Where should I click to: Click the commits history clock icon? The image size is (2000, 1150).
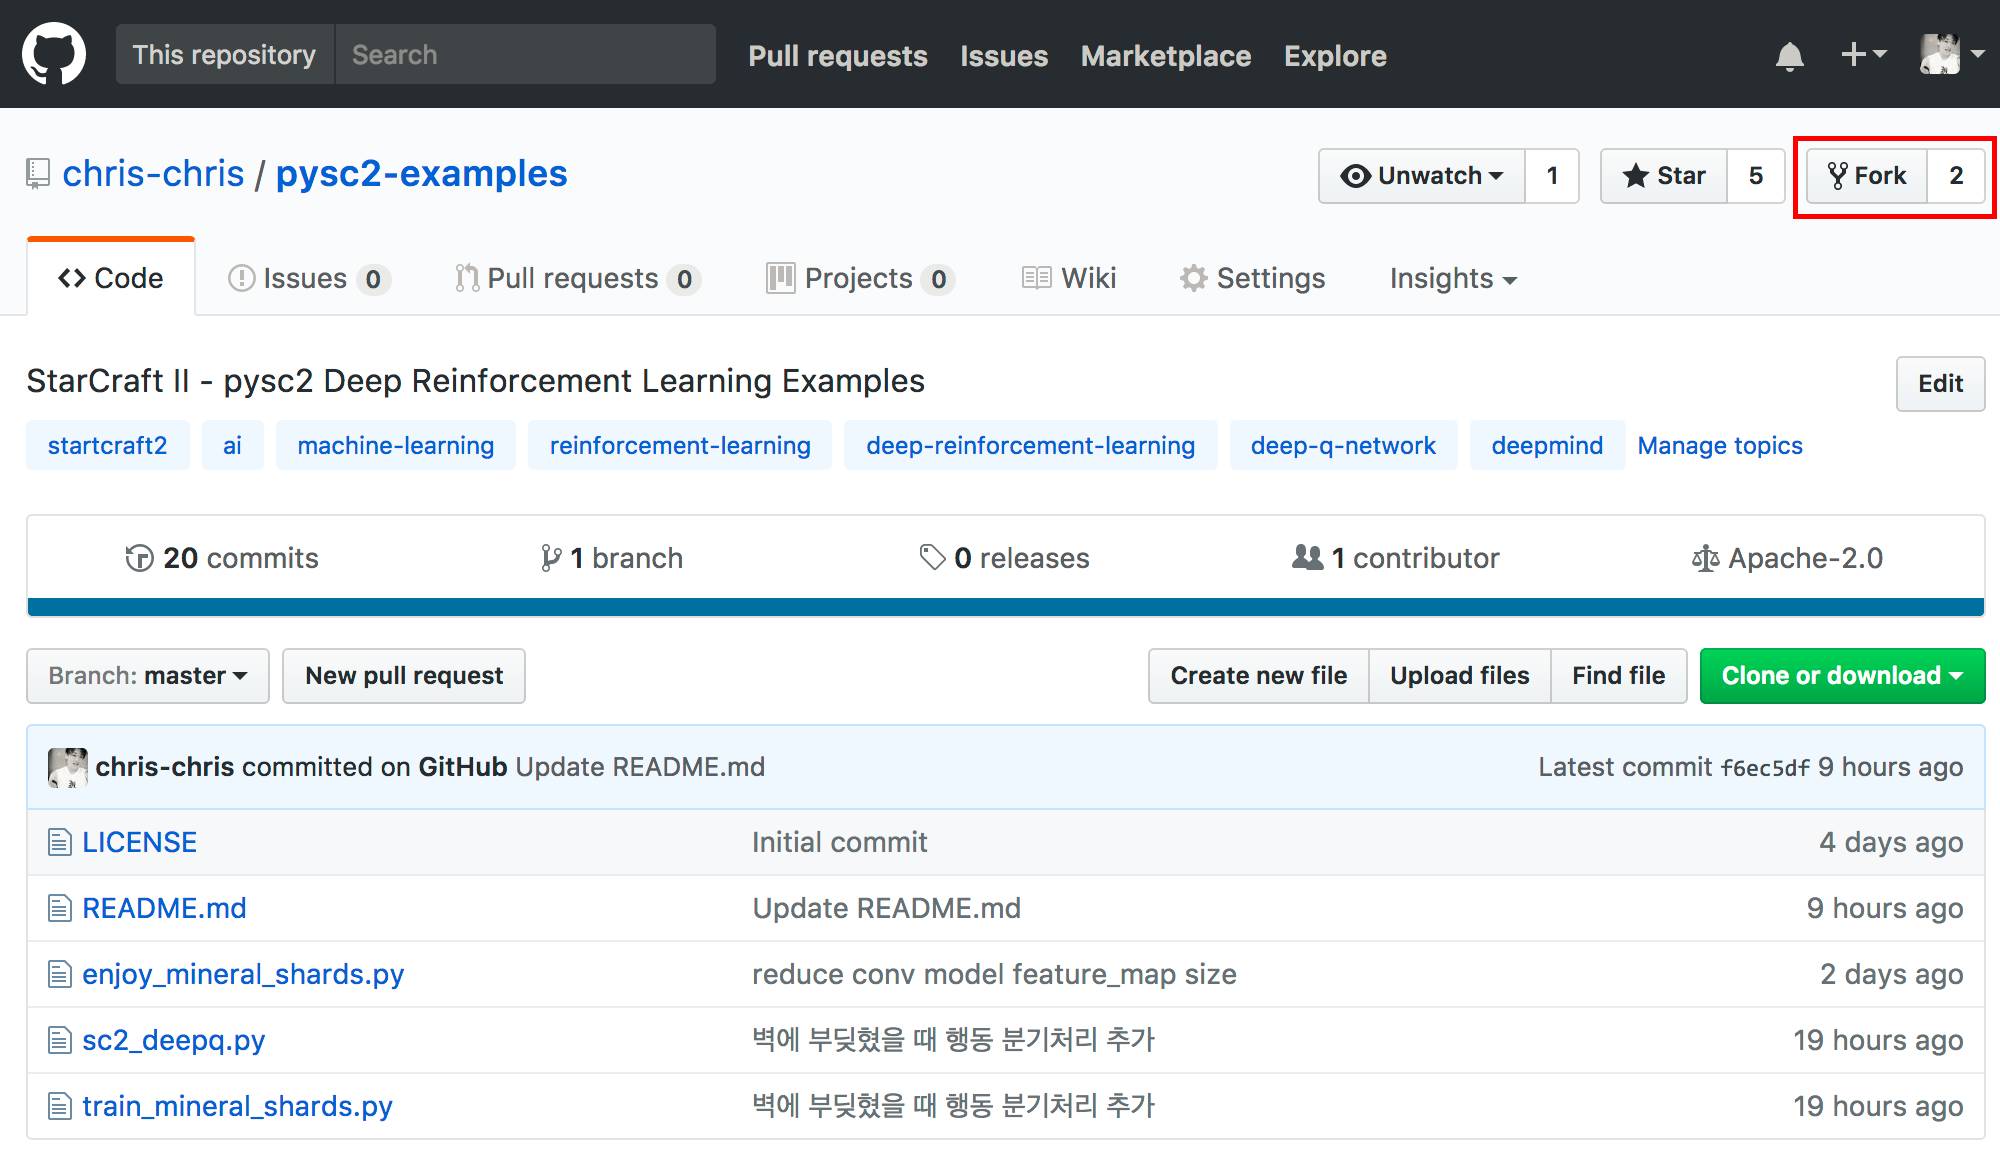(x=139, y=558)
